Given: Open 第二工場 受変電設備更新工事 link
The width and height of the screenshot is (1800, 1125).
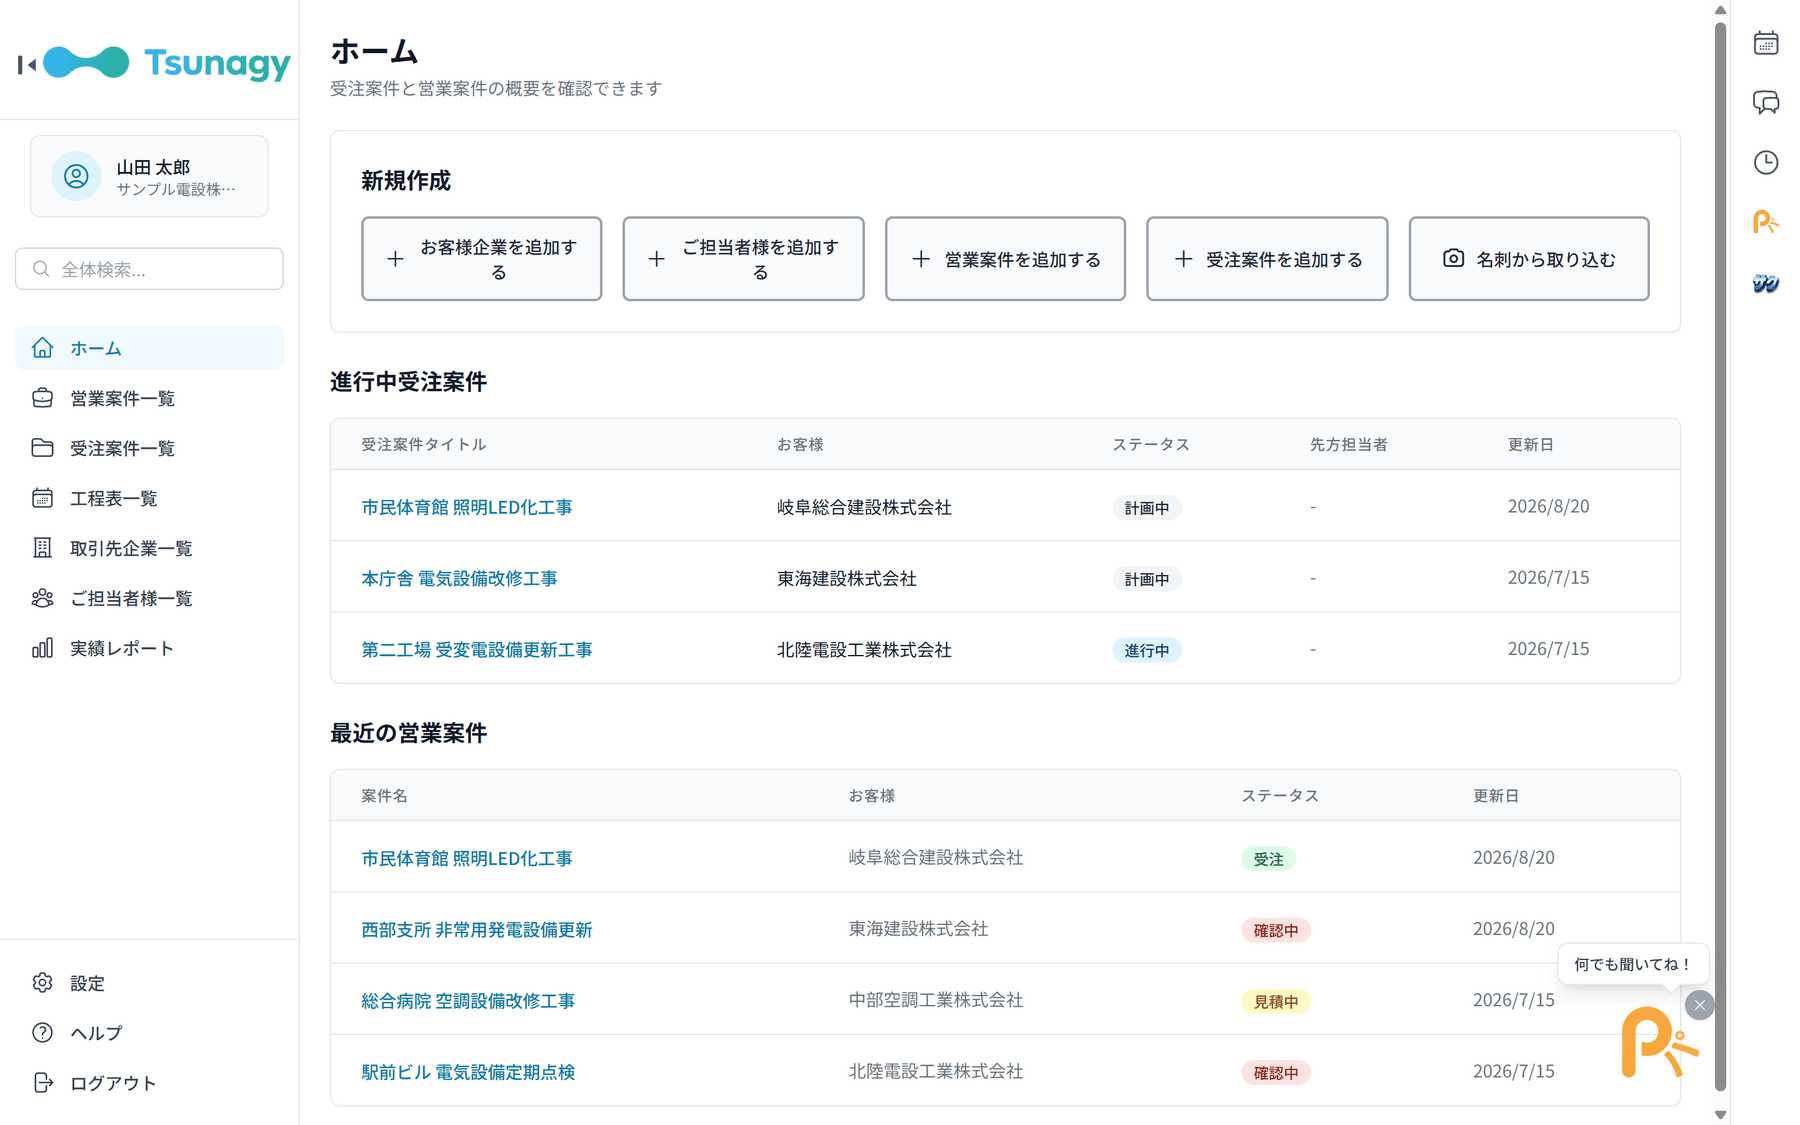Looking at the screenshot, I should [477, 649].
